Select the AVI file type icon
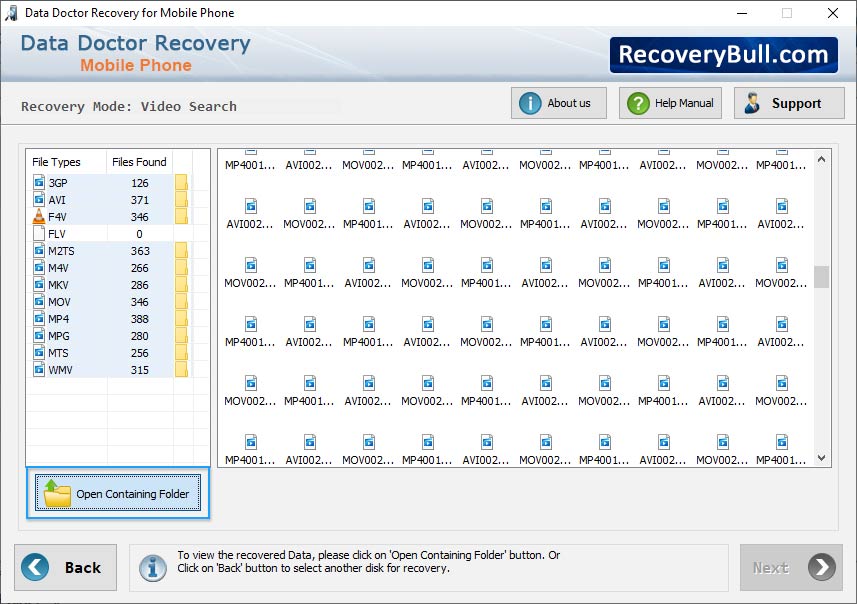 coord(39,200)
